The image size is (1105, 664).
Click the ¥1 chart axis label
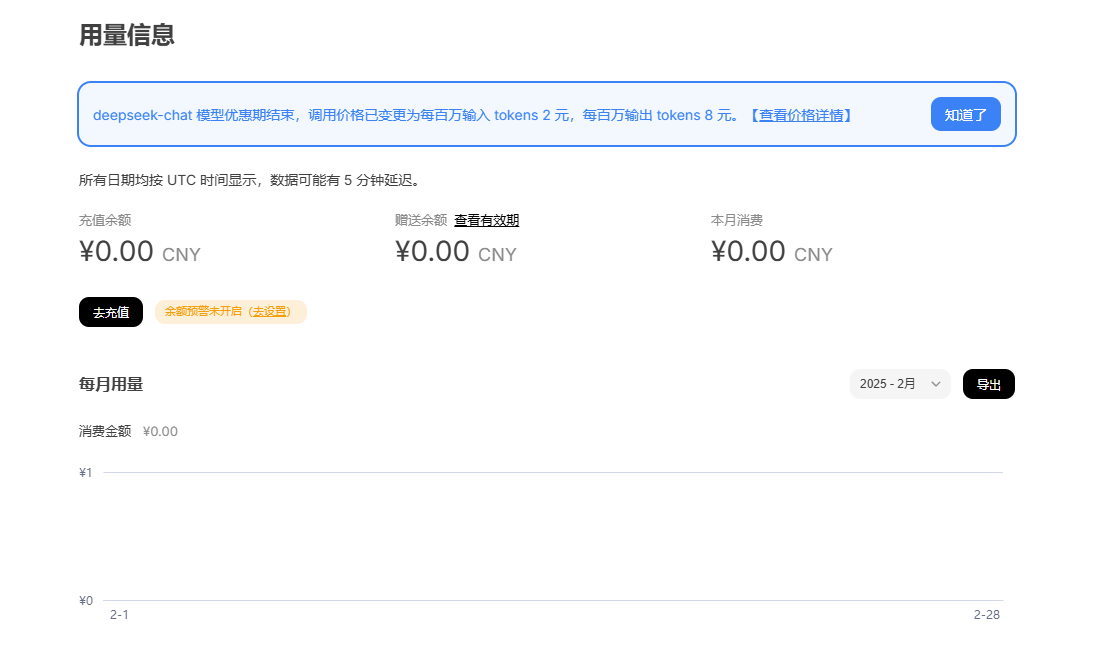coord(86,472)
